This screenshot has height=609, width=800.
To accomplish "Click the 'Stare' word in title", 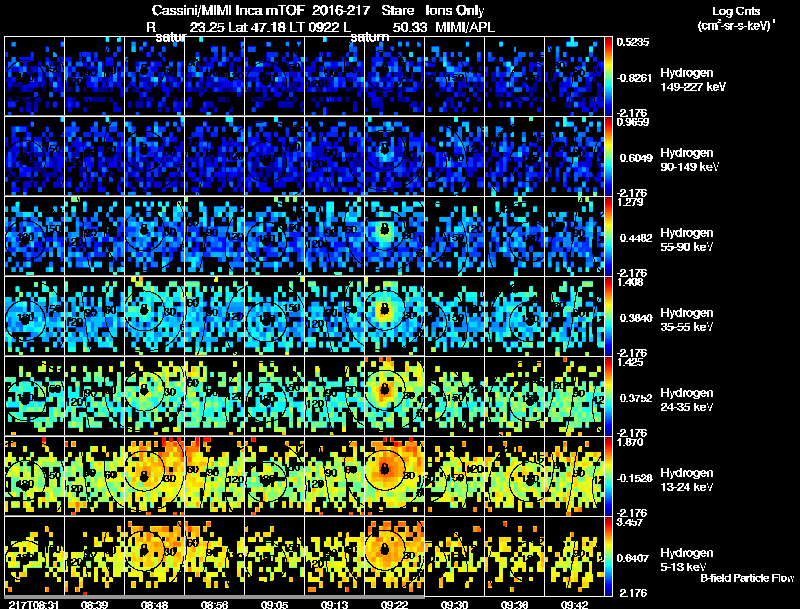I will 397,10.
